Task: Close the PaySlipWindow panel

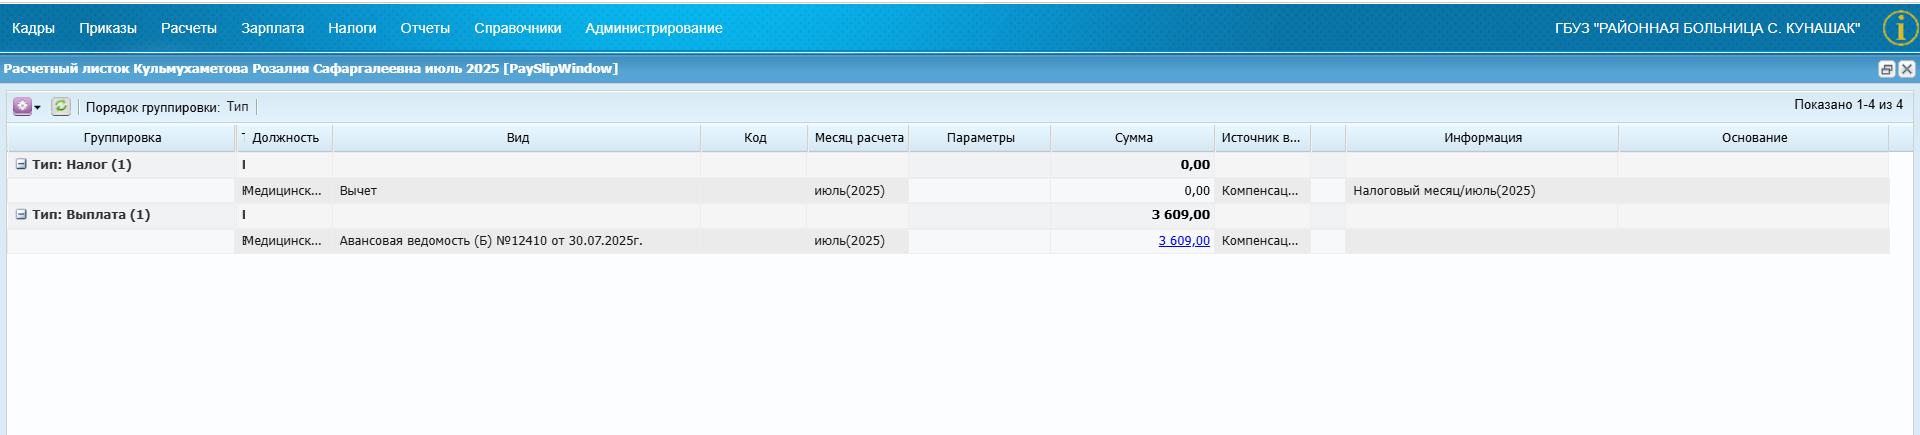Action: click(x=1906, y=69)
